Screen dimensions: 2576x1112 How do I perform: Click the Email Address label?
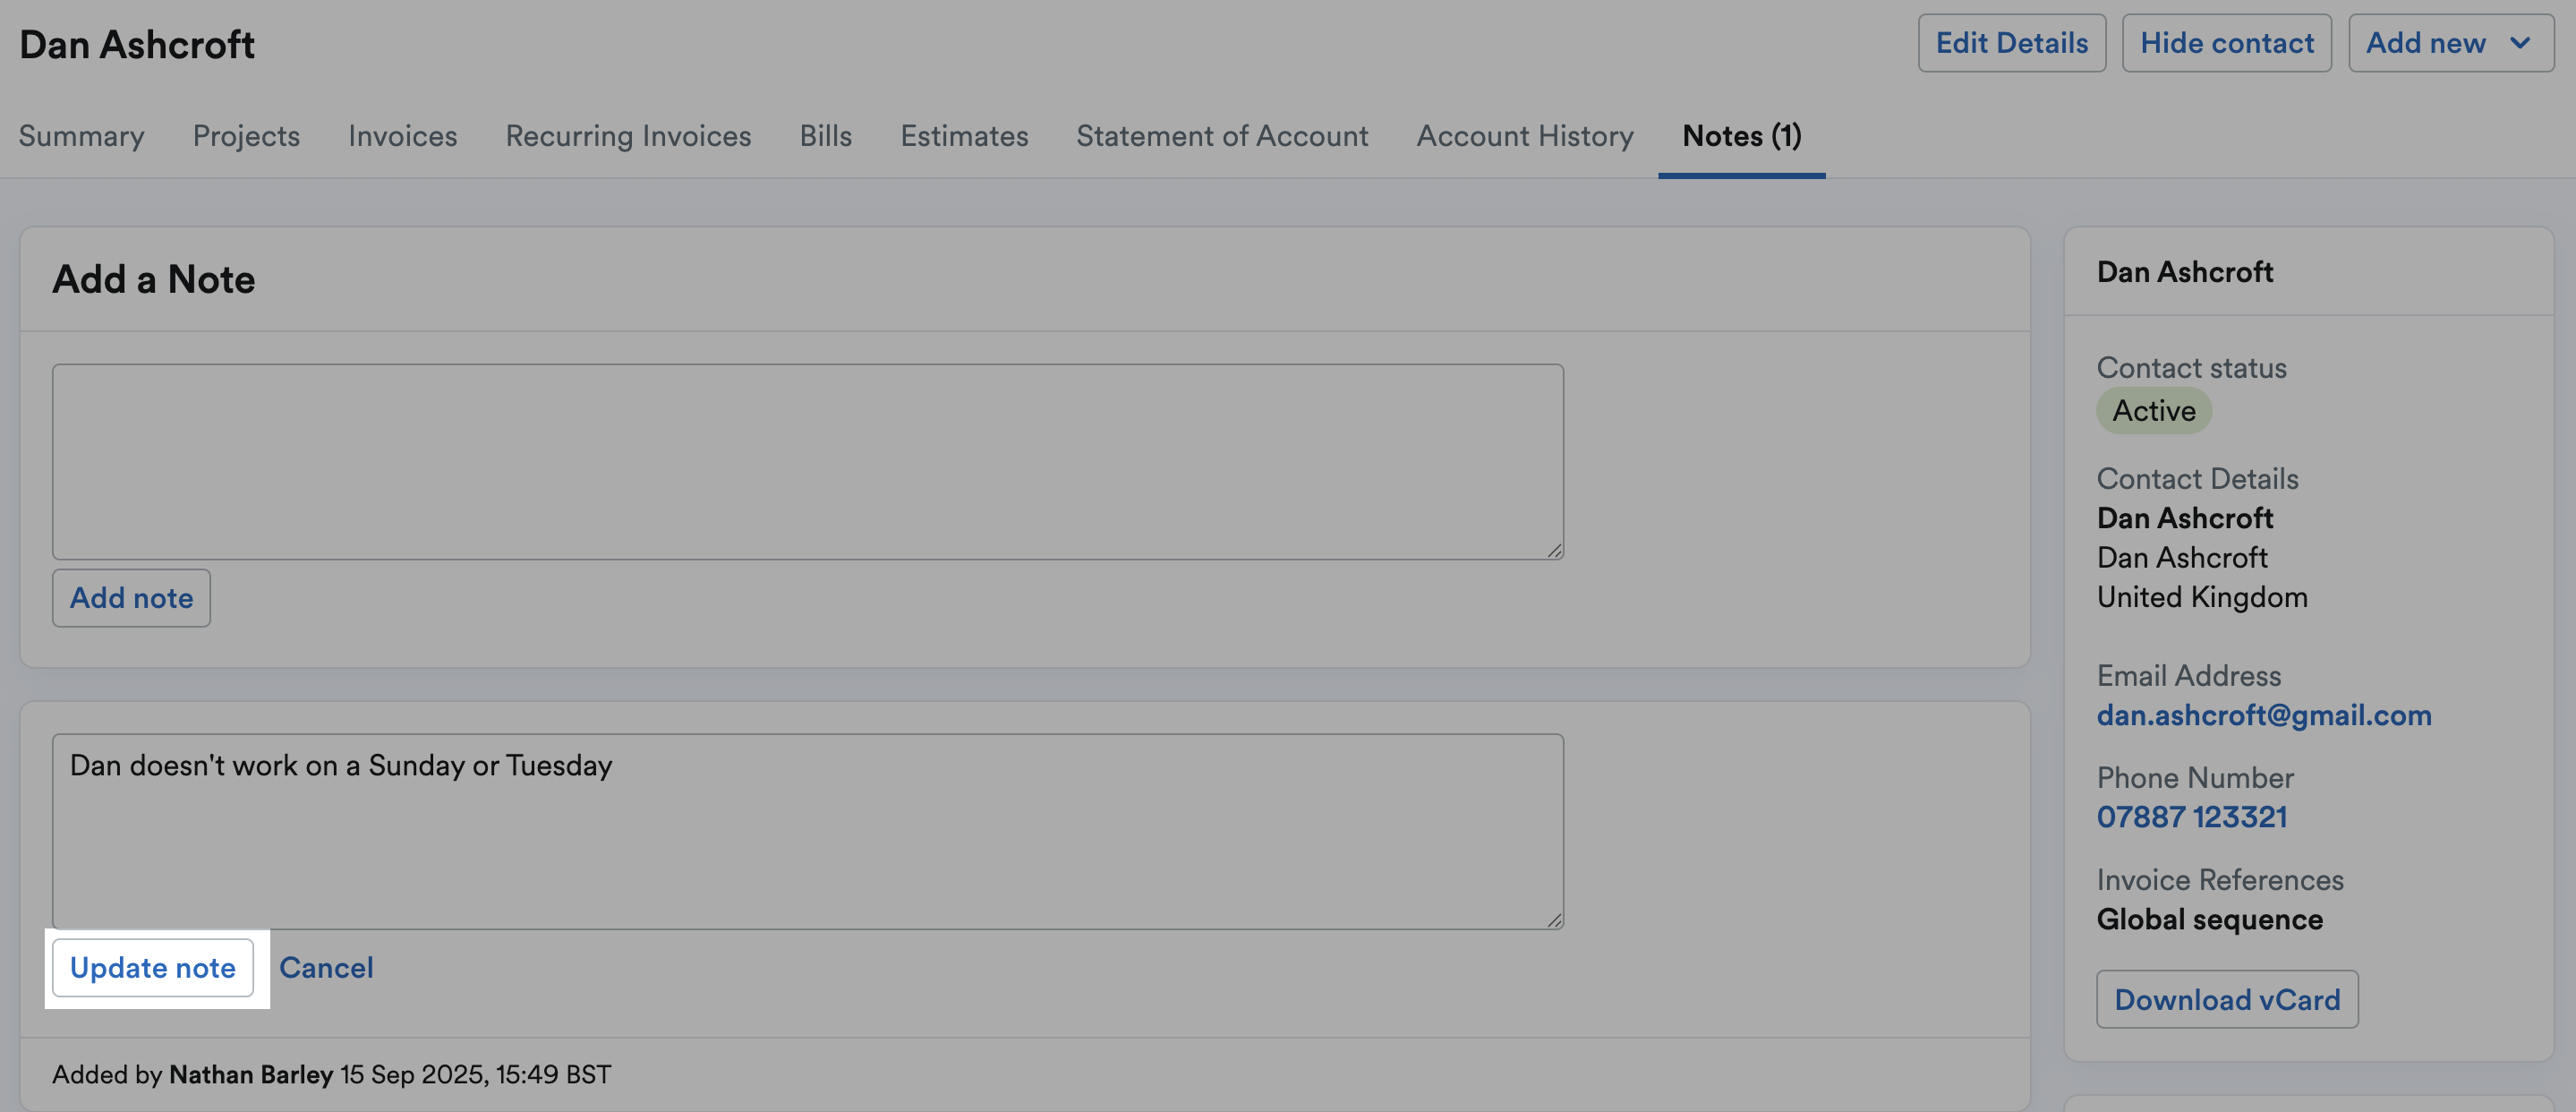[2189, 676]
